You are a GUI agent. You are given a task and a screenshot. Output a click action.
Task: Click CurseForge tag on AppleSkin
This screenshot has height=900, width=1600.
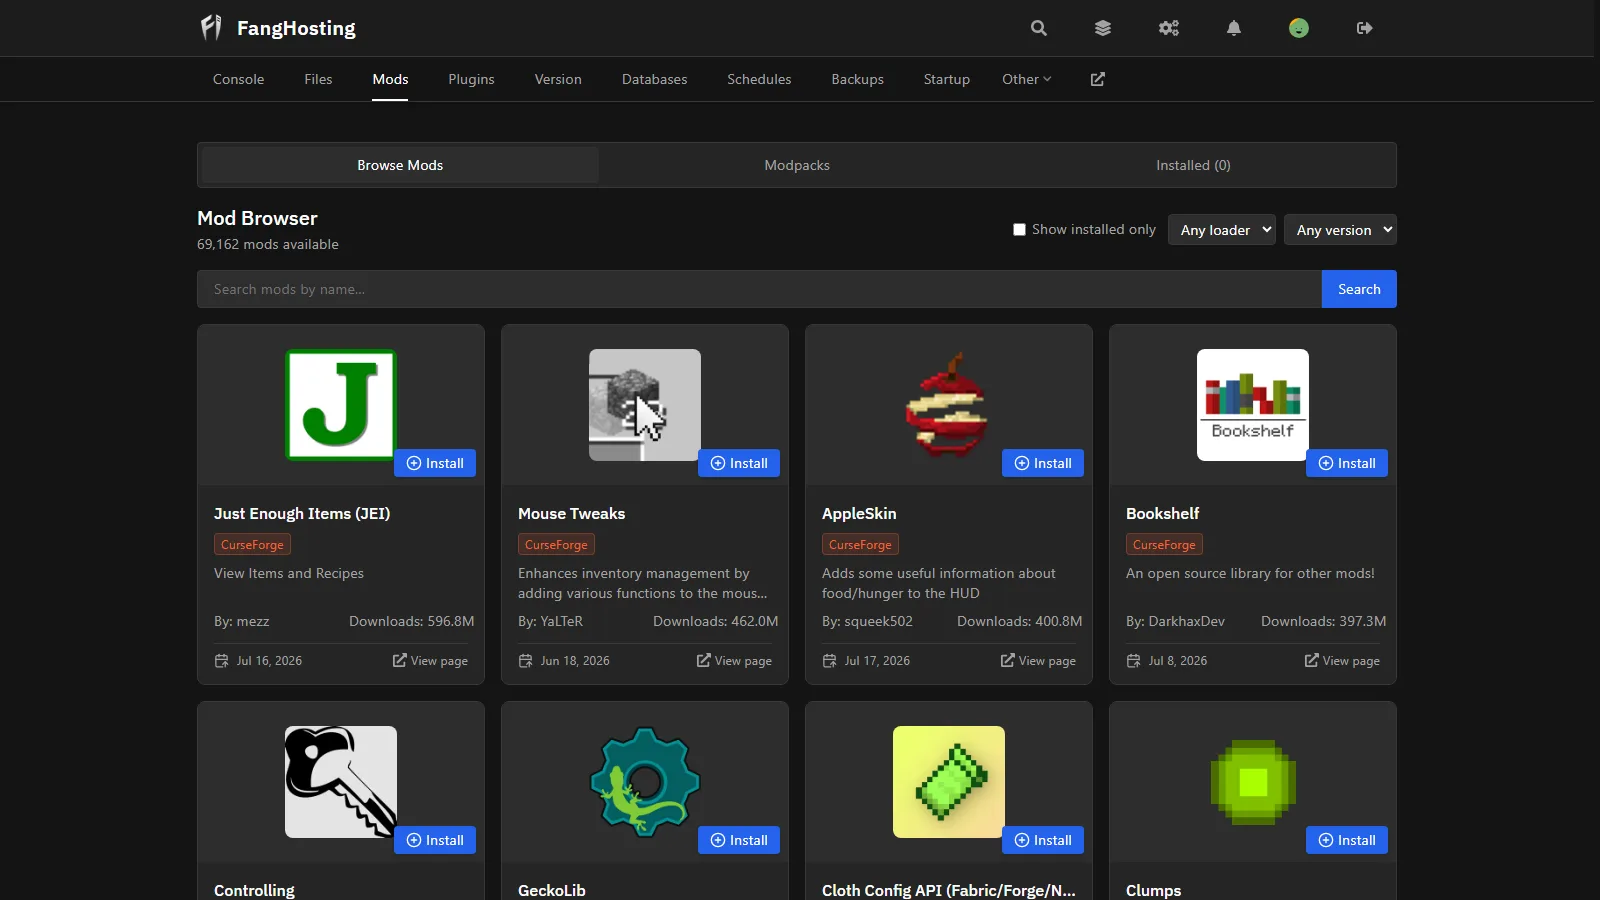pos(860,545)
